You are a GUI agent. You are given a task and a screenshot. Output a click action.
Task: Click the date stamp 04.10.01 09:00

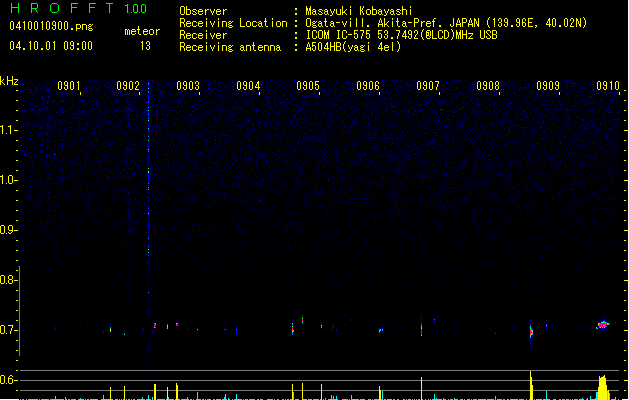coord(51,46)
